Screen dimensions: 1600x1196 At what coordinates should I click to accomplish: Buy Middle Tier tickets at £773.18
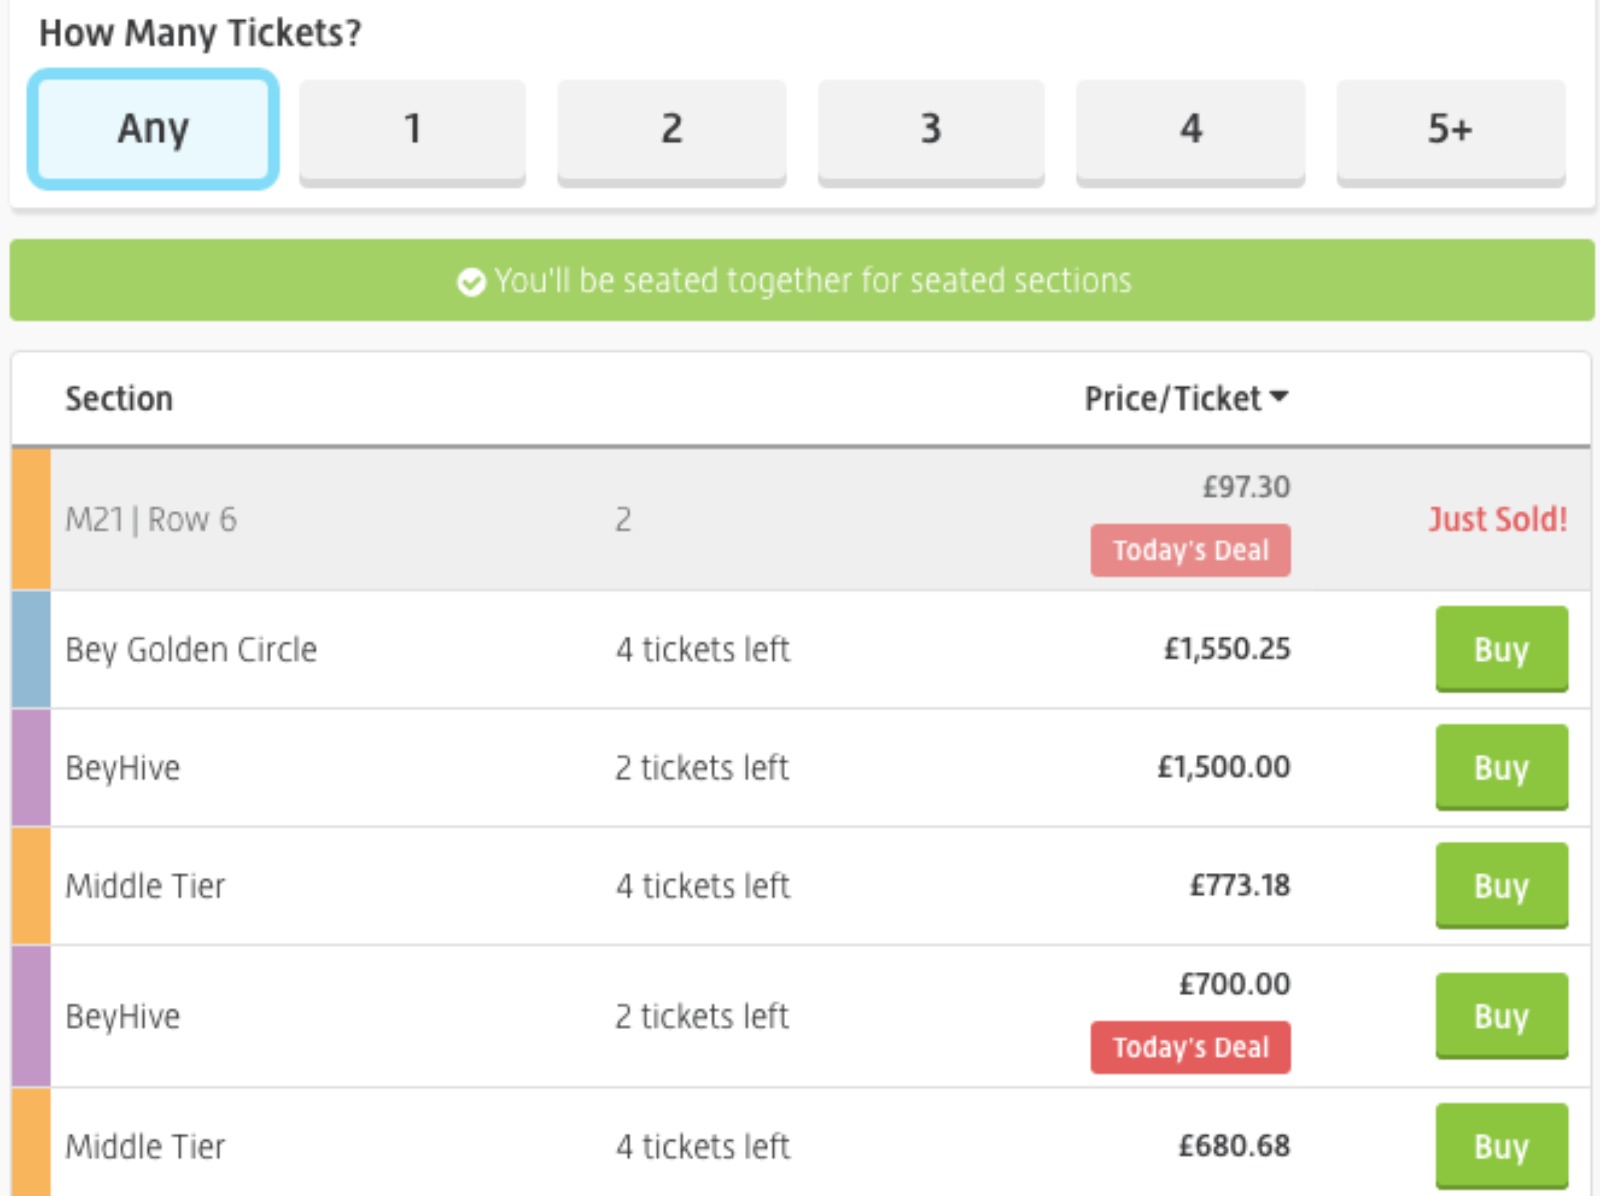pyautogui.click(x=1501, y=884)
